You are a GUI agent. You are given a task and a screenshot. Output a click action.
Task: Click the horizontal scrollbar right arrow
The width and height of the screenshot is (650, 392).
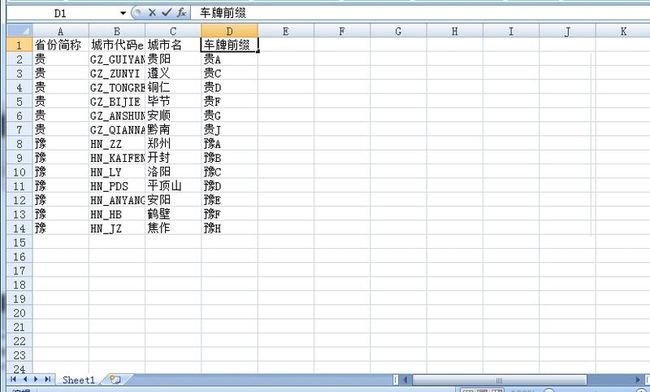(637, 380)
